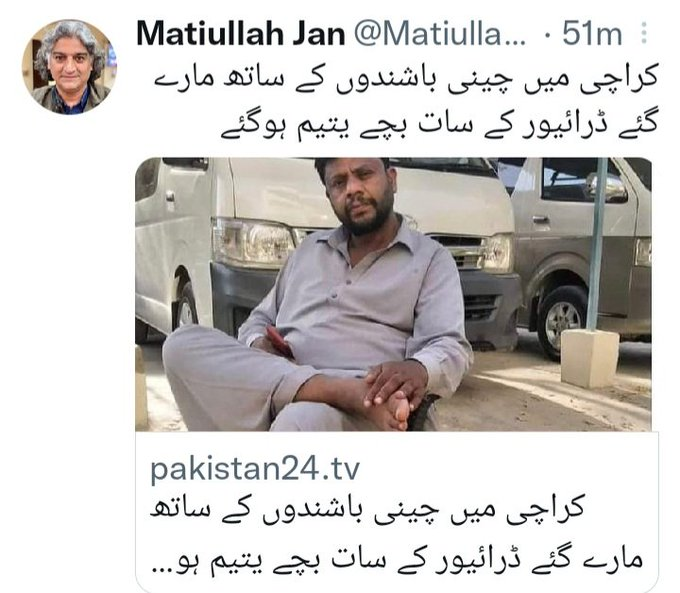
Task: Select the dot separator before 51m
Action: click(549, 35)
